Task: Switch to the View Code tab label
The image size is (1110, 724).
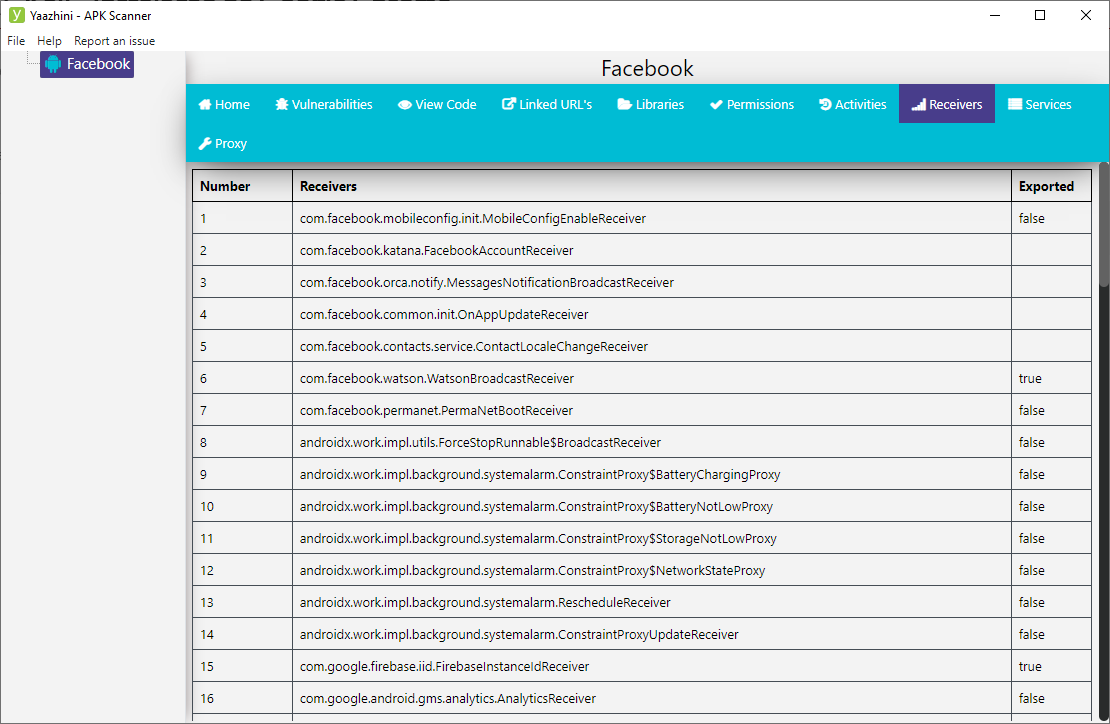Action: 446,105
